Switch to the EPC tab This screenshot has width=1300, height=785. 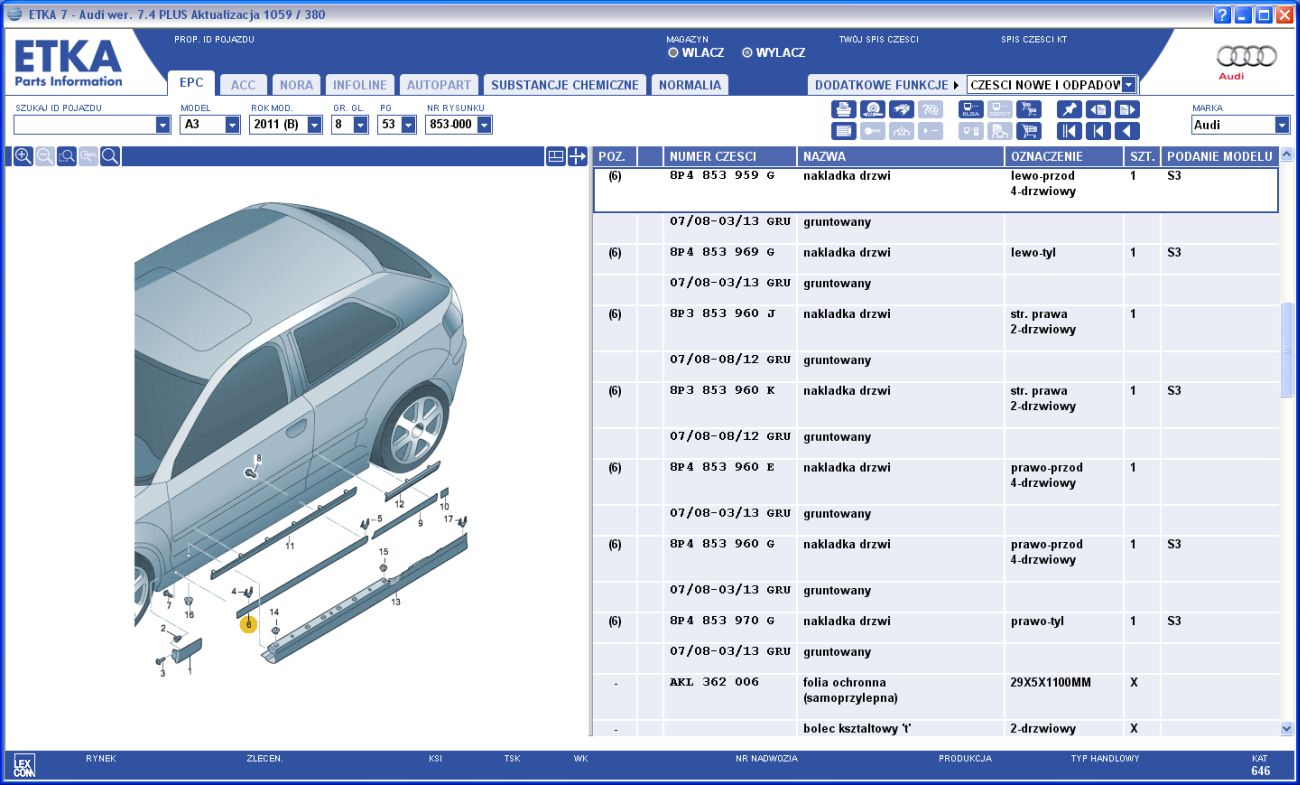[x=191, y=84]
